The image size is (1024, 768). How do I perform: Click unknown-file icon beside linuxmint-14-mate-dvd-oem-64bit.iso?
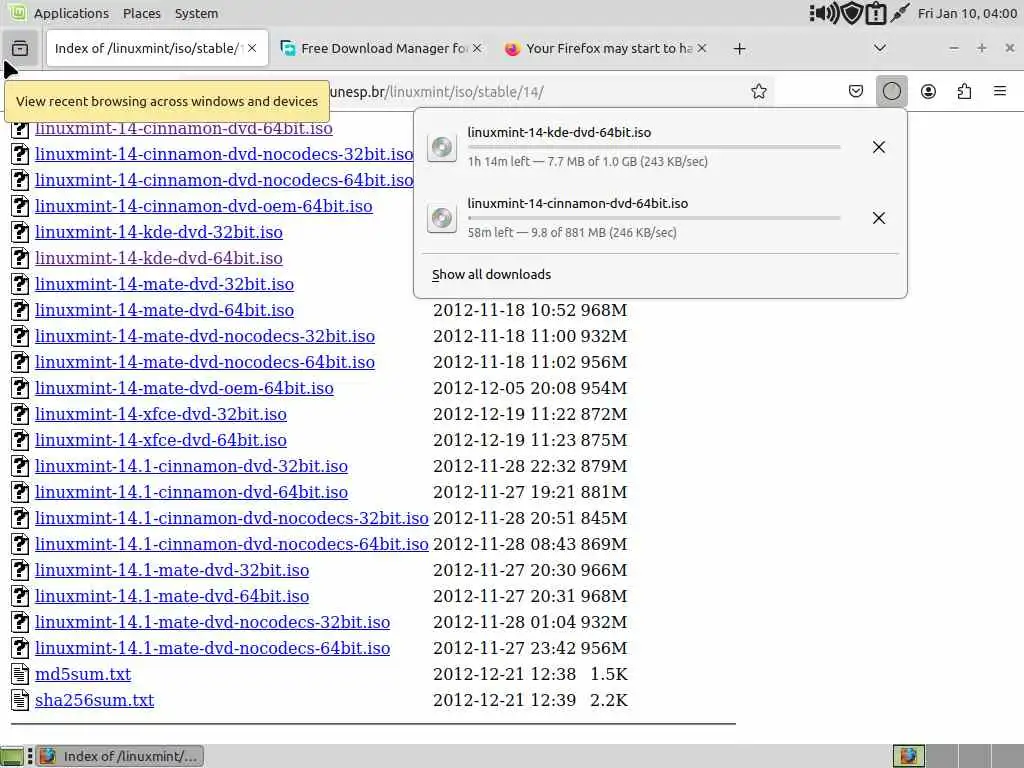[20, 388]
